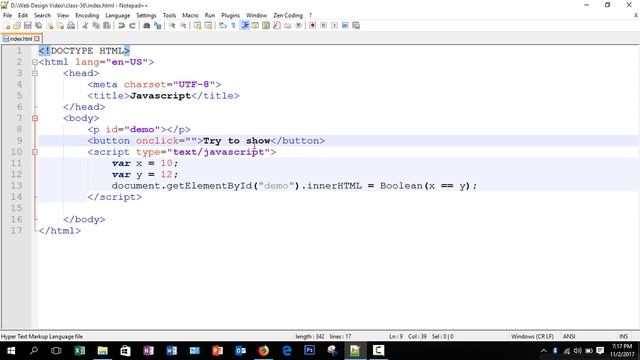Toggle Word Wrap toolbar button
The image size is (640, 360).
click(x=223, y=26)
